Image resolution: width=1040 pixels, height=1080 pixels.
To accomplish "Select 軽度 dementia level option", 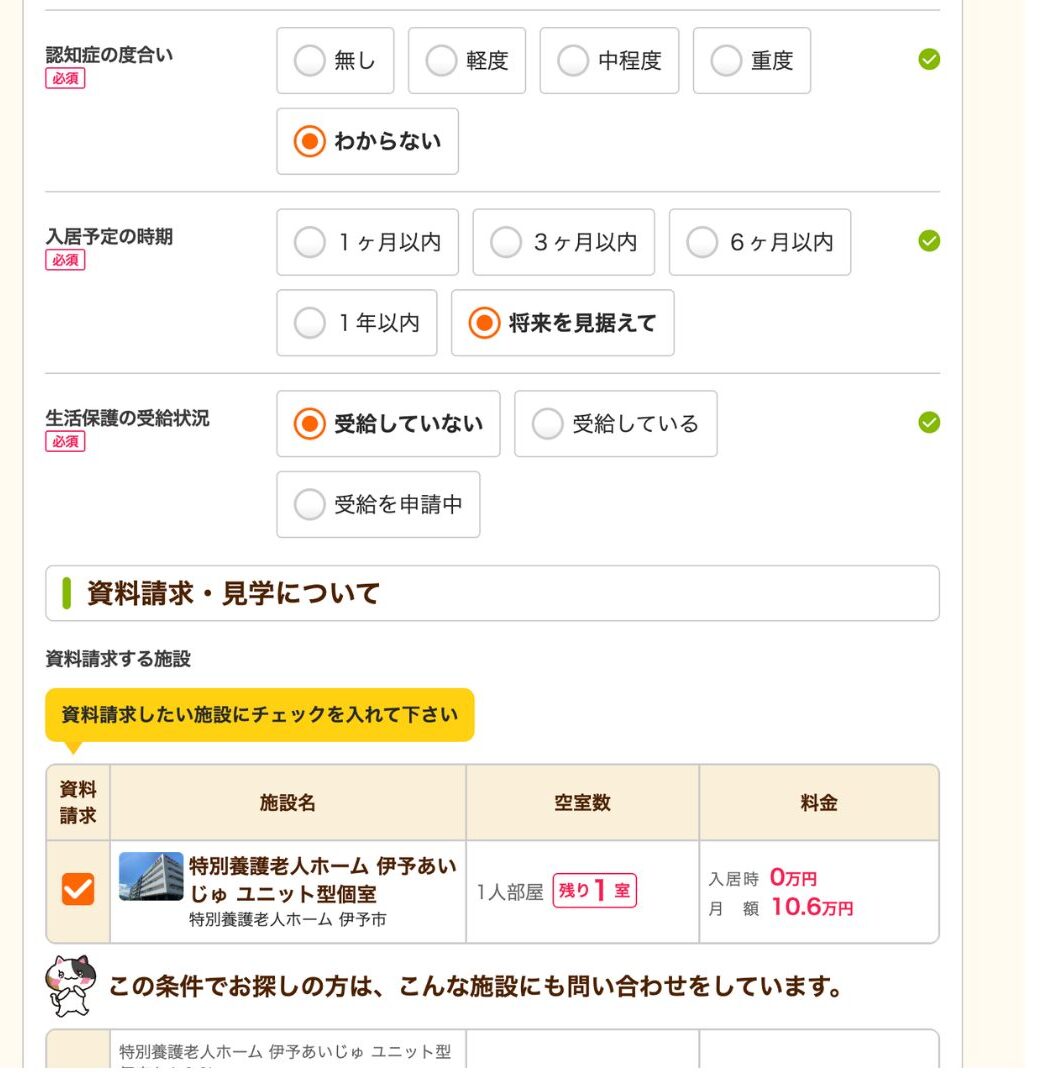I will (467, 61).
